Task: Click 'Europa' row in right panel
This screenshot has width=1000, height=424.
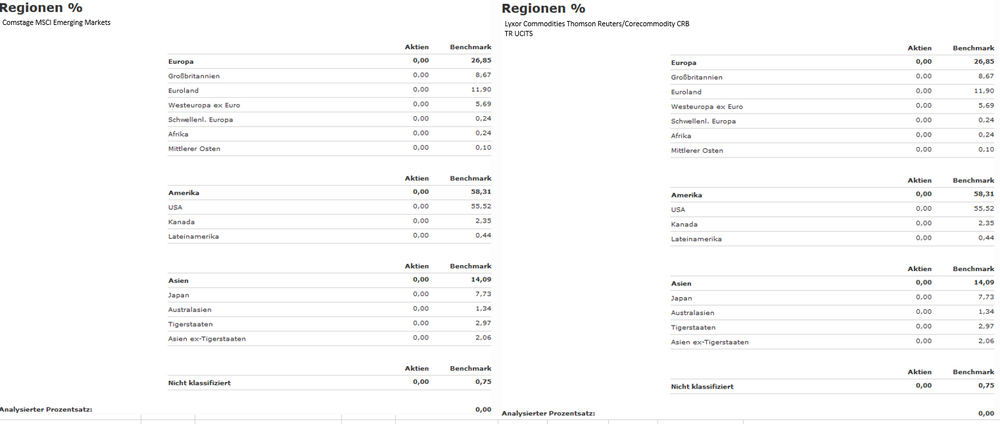Action: coord(832,62)
